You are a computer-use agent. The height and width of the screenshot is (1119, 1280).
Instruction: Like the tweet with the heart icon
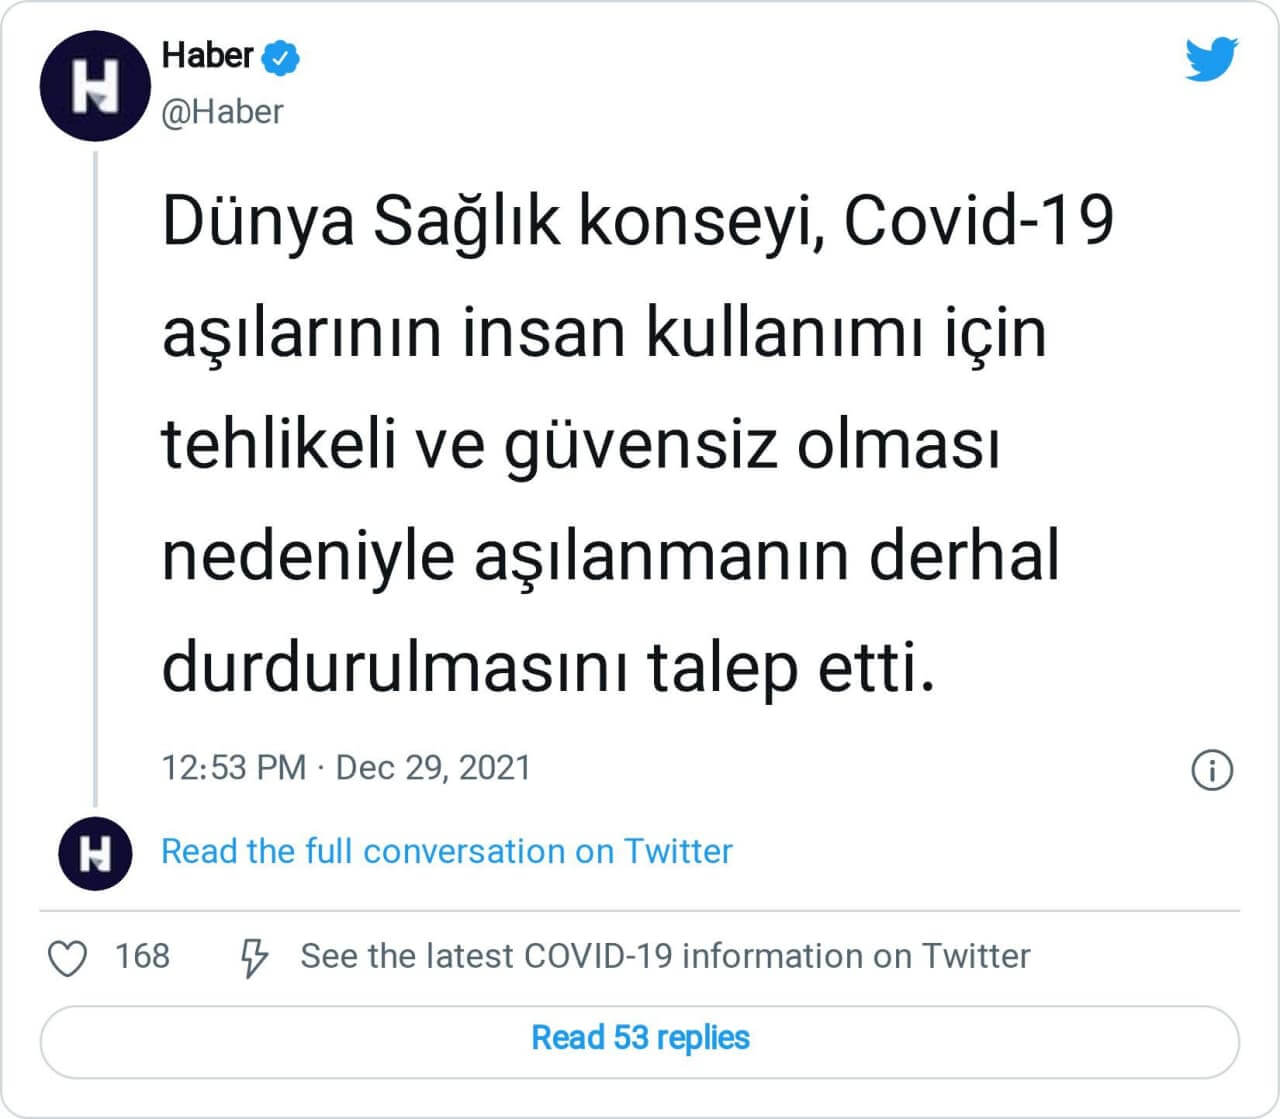coord(68,958)
